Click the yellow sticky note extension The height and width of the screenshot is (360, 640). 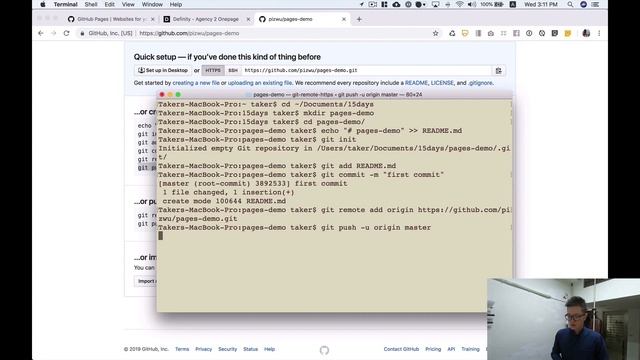tap(568, 33)
